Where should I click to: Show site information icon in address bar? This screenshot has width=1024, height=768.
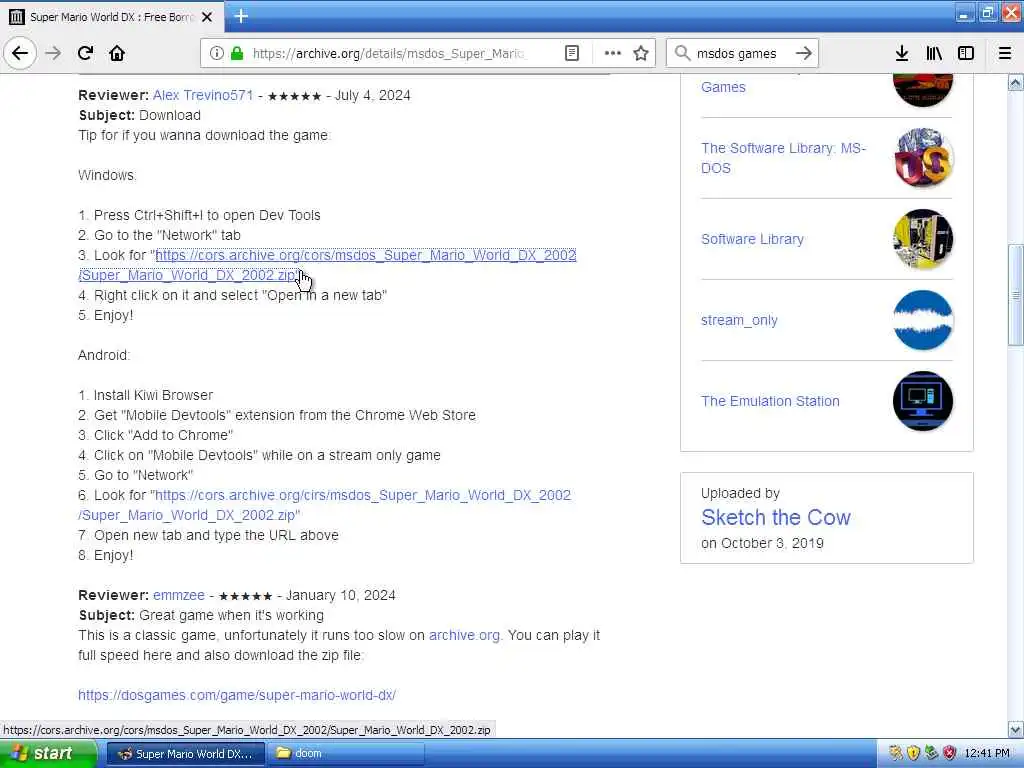pos(216,53)
